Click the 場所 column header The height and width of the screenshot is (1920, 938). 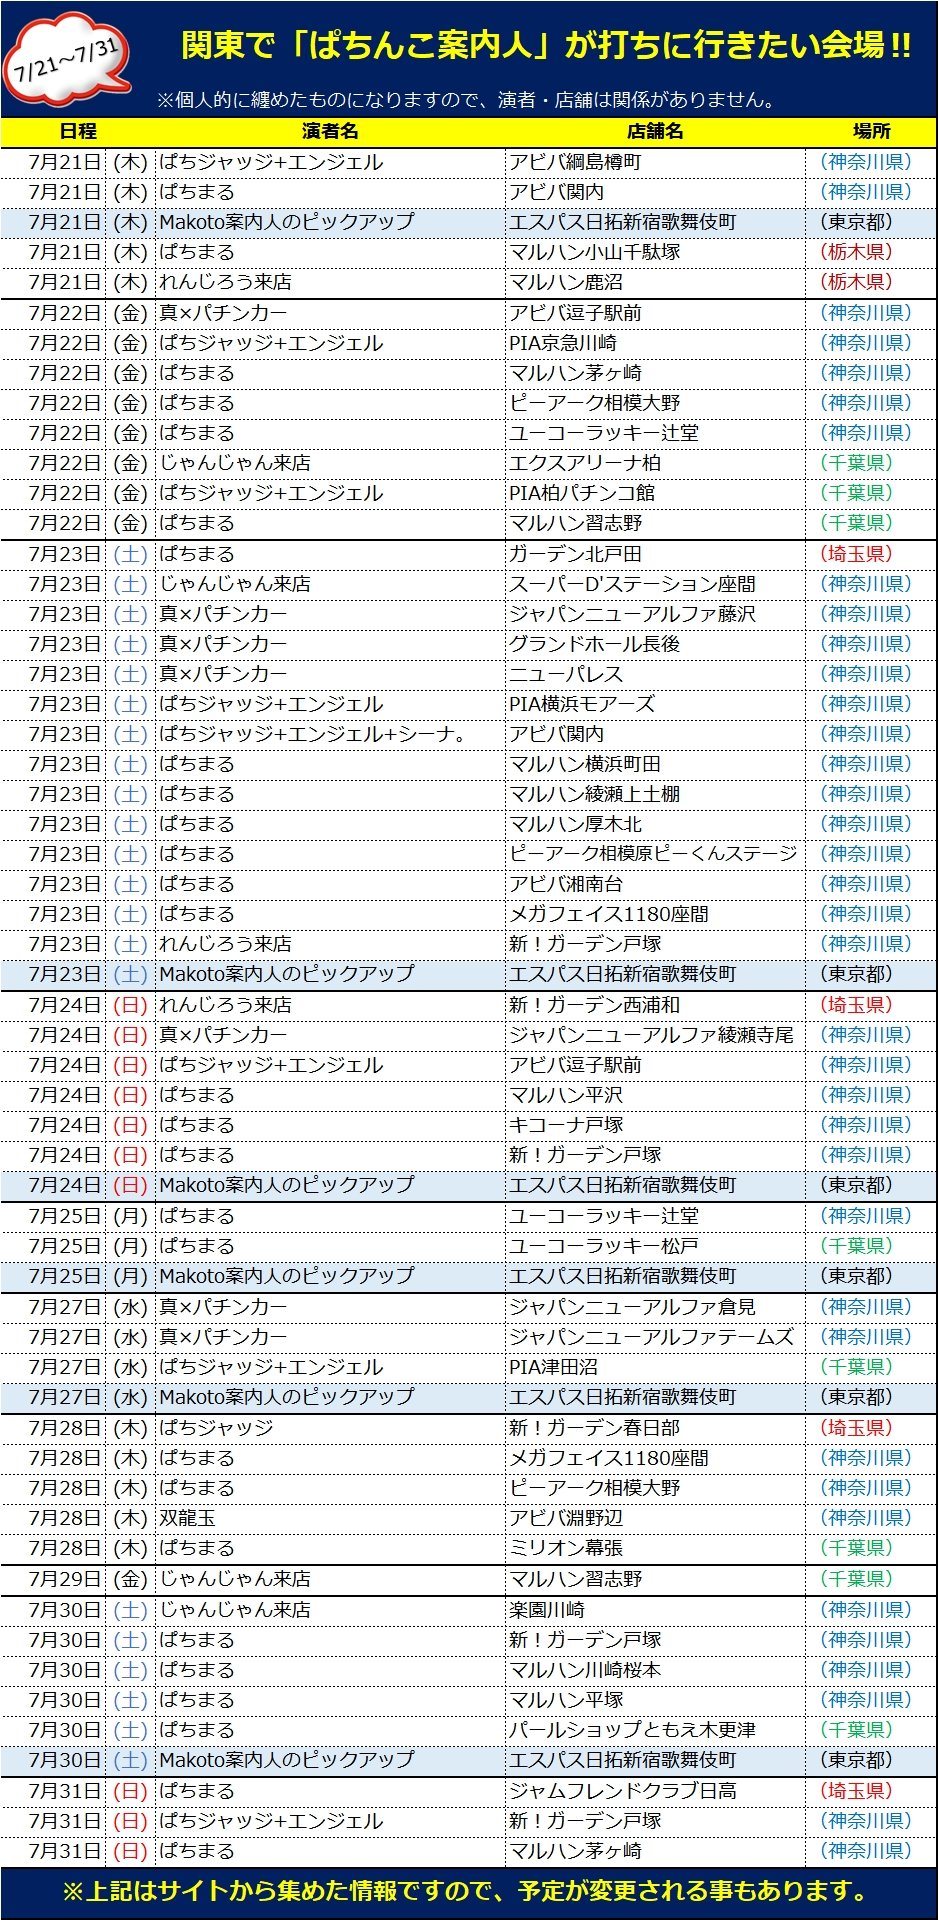871,131
